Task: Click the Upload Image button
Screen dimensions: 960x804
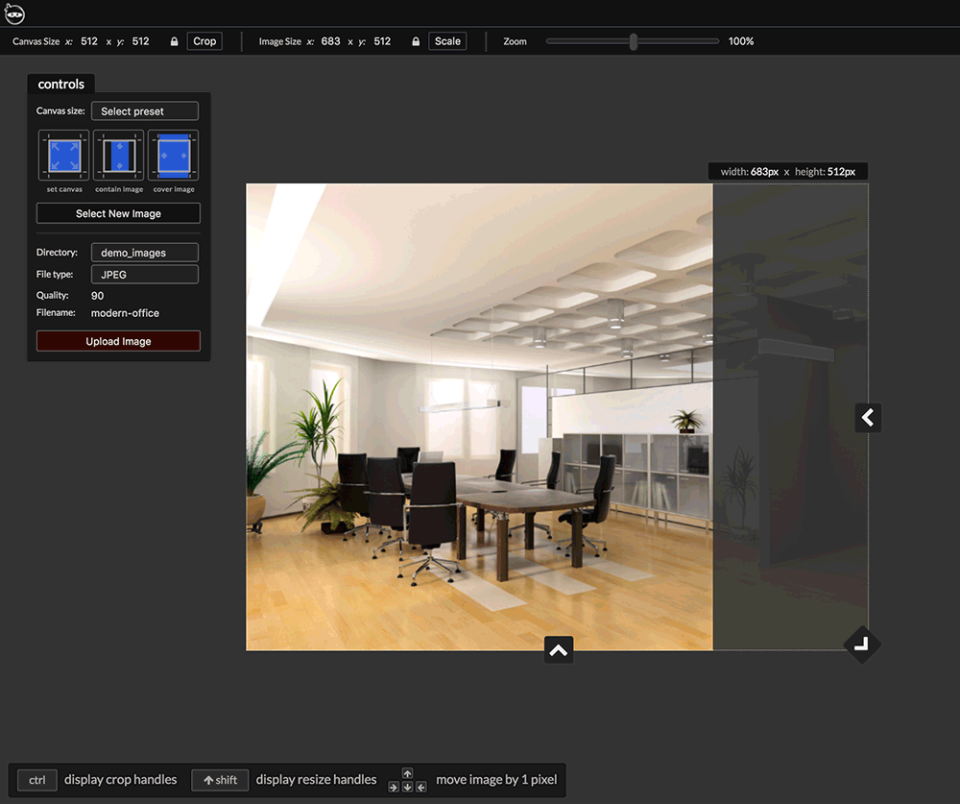Action: coord(118,341)
